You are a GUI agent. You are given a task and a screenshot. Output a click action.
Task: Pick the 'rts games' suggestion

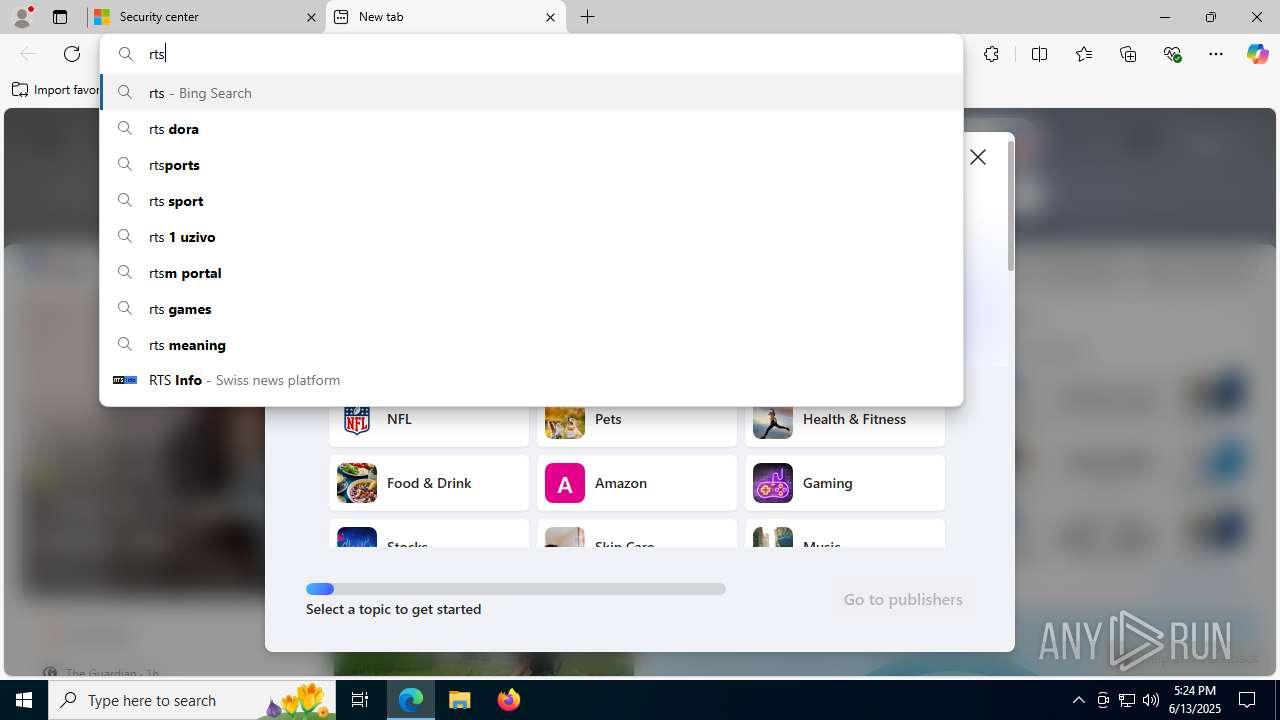(531, 309)
